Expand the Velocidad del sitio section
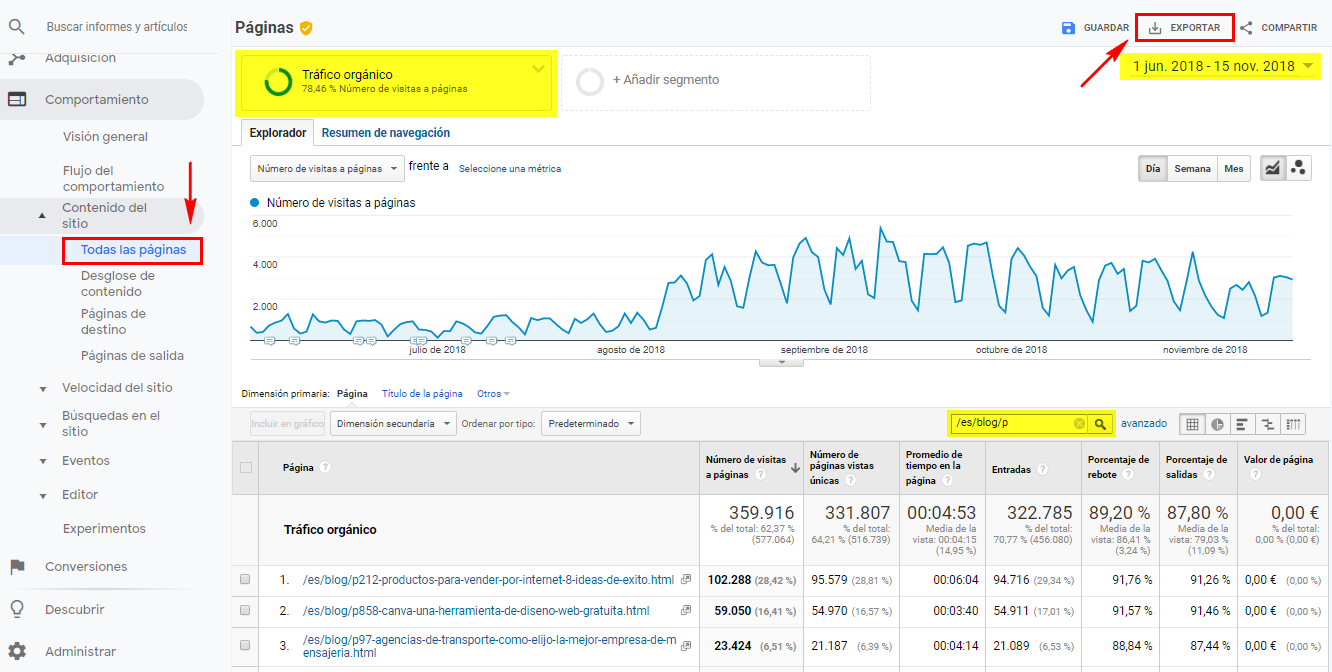Viewport: 1332px width, 672px height. tap(43, 388)
